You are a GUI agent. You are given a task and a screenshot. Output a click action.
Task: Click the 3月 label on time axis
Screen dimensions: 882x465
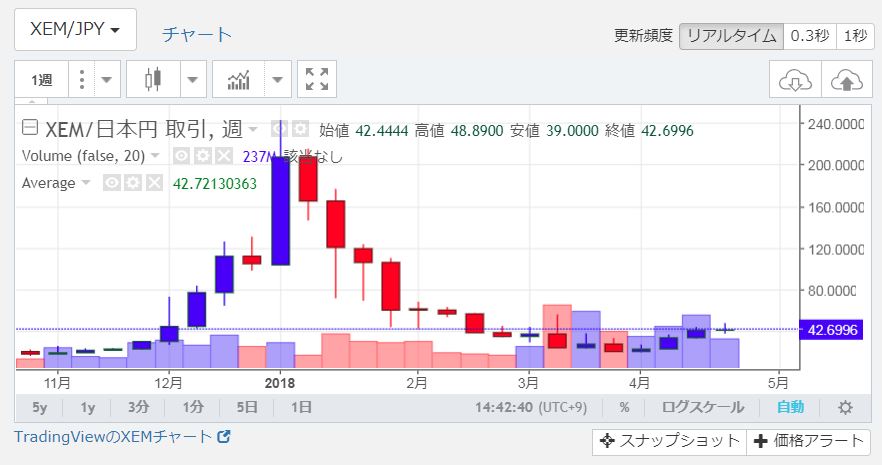(x=528, y=383)
